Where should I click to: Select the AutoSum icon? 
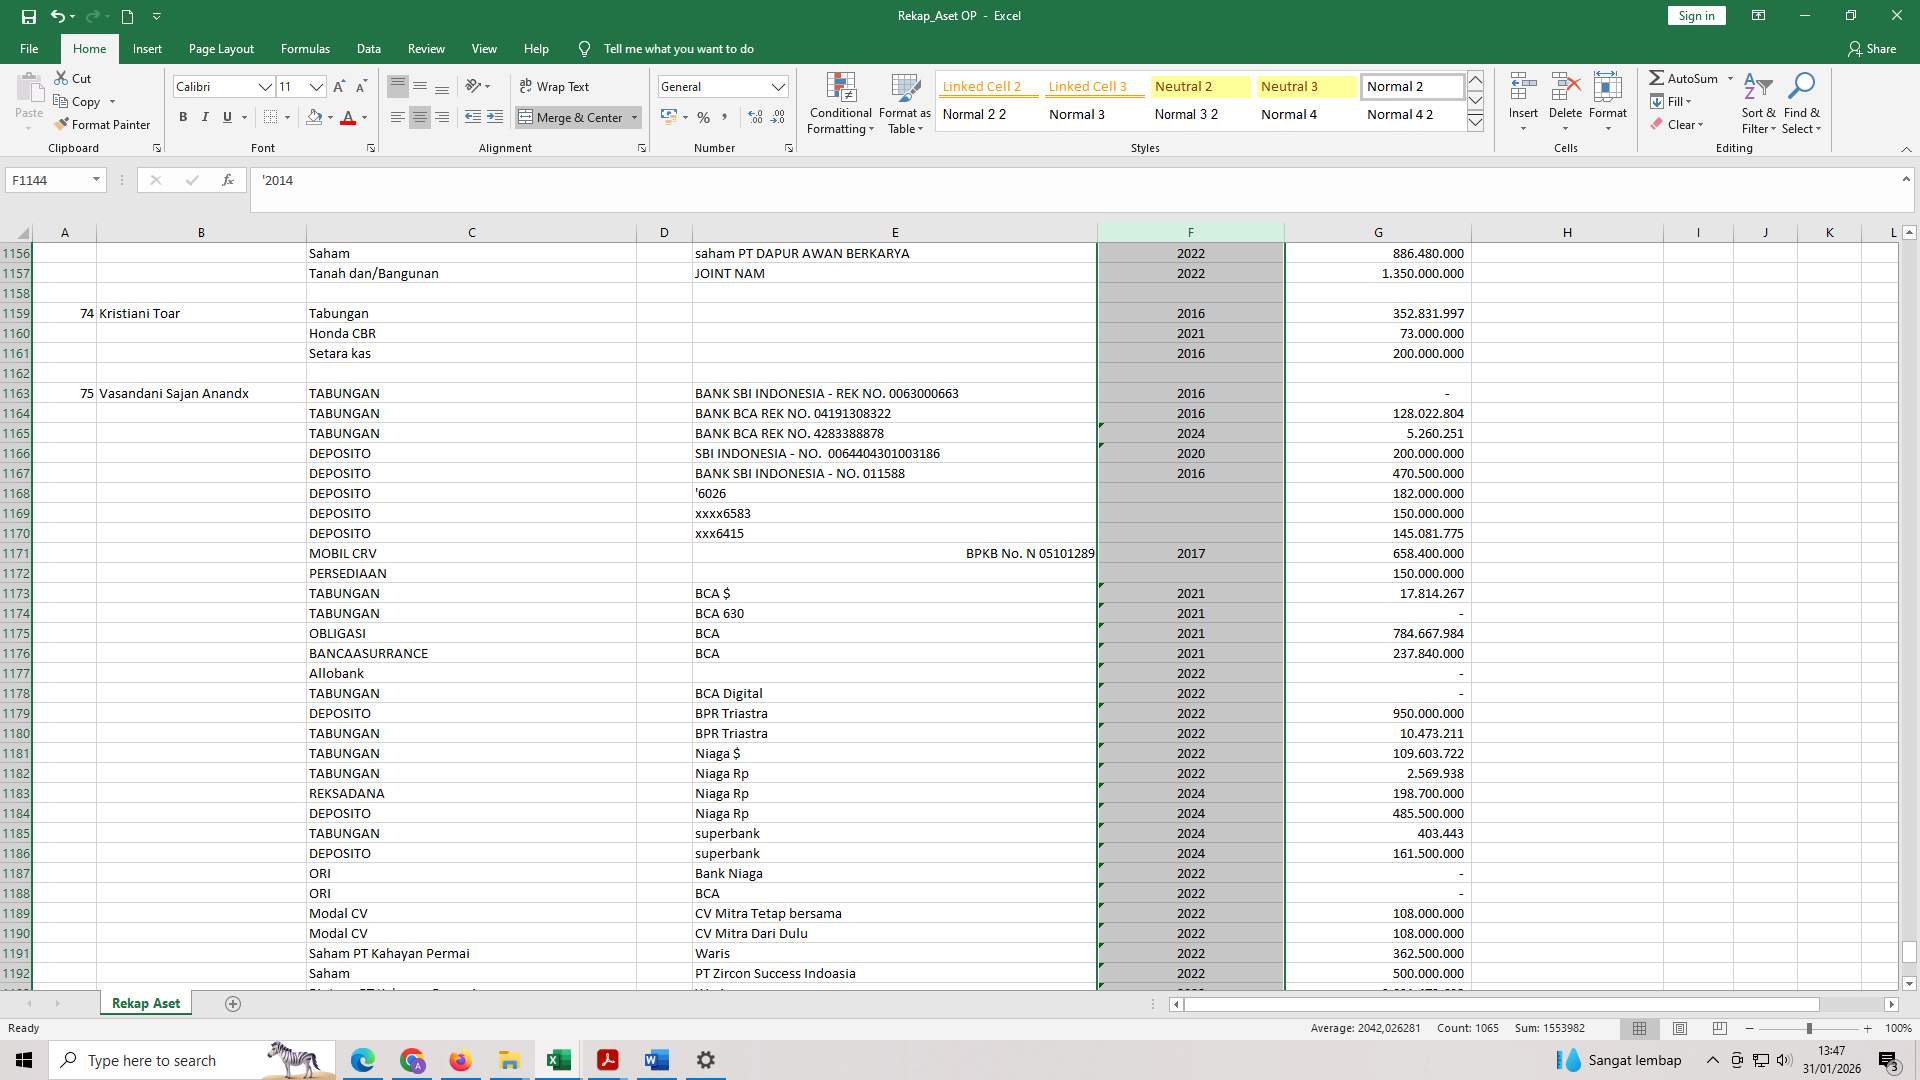point(1657,77)
